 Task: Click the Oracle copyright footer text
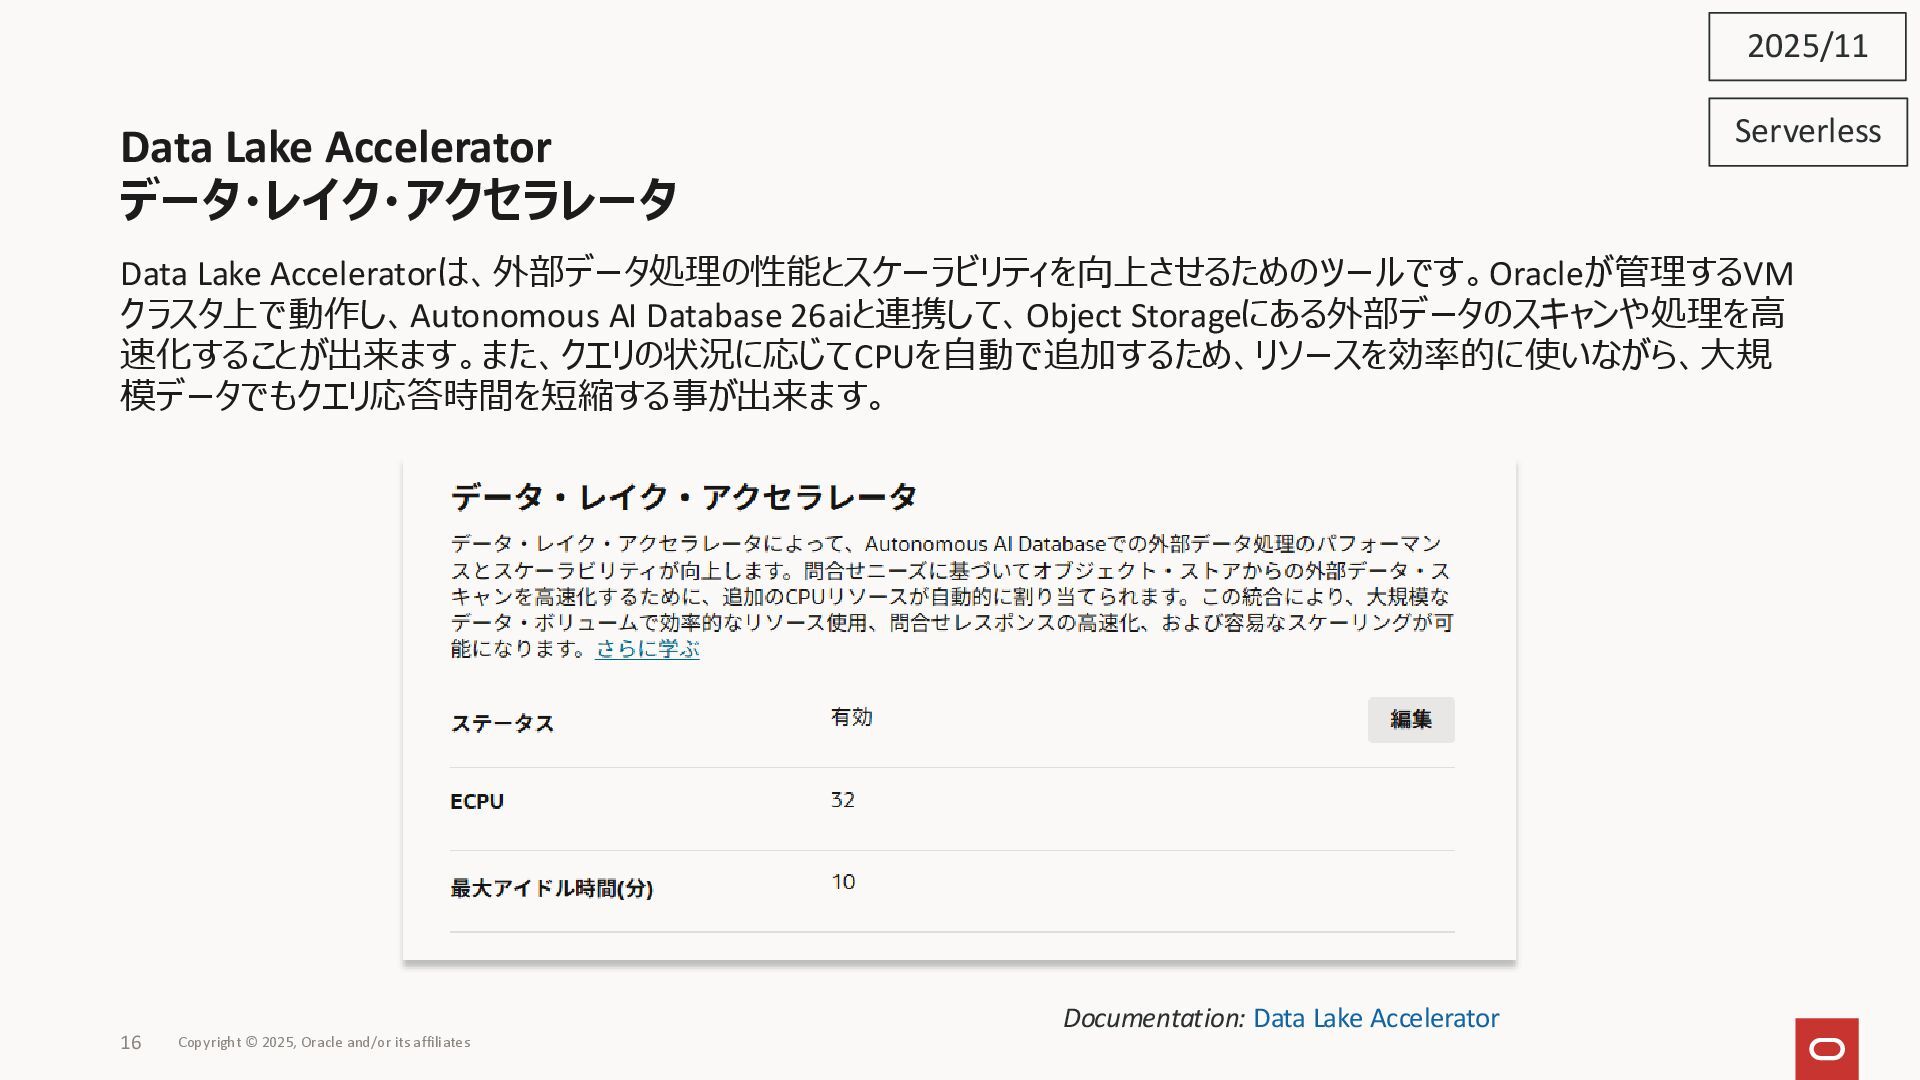coord(324,1042)
